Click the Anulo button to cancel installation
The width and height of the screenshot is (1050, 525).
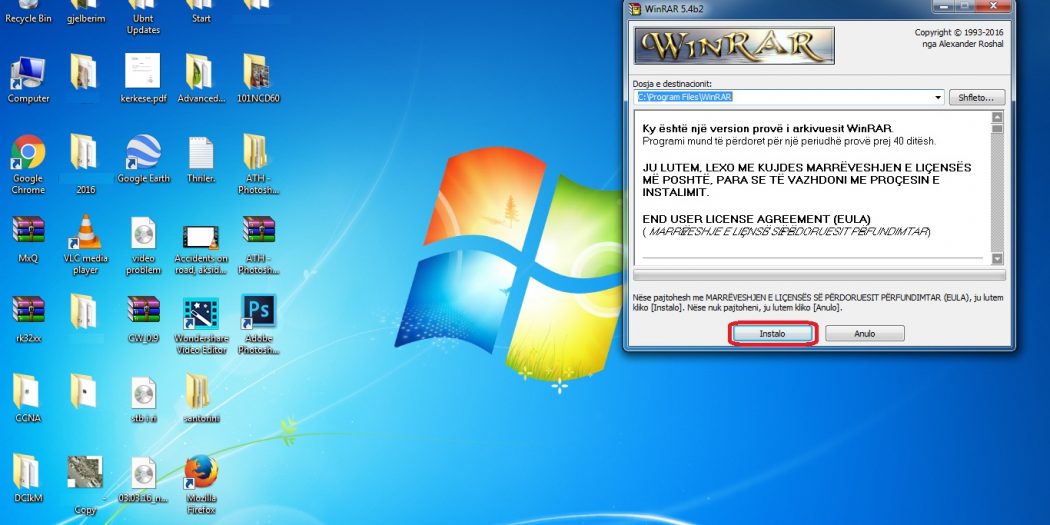pos(865,333)
